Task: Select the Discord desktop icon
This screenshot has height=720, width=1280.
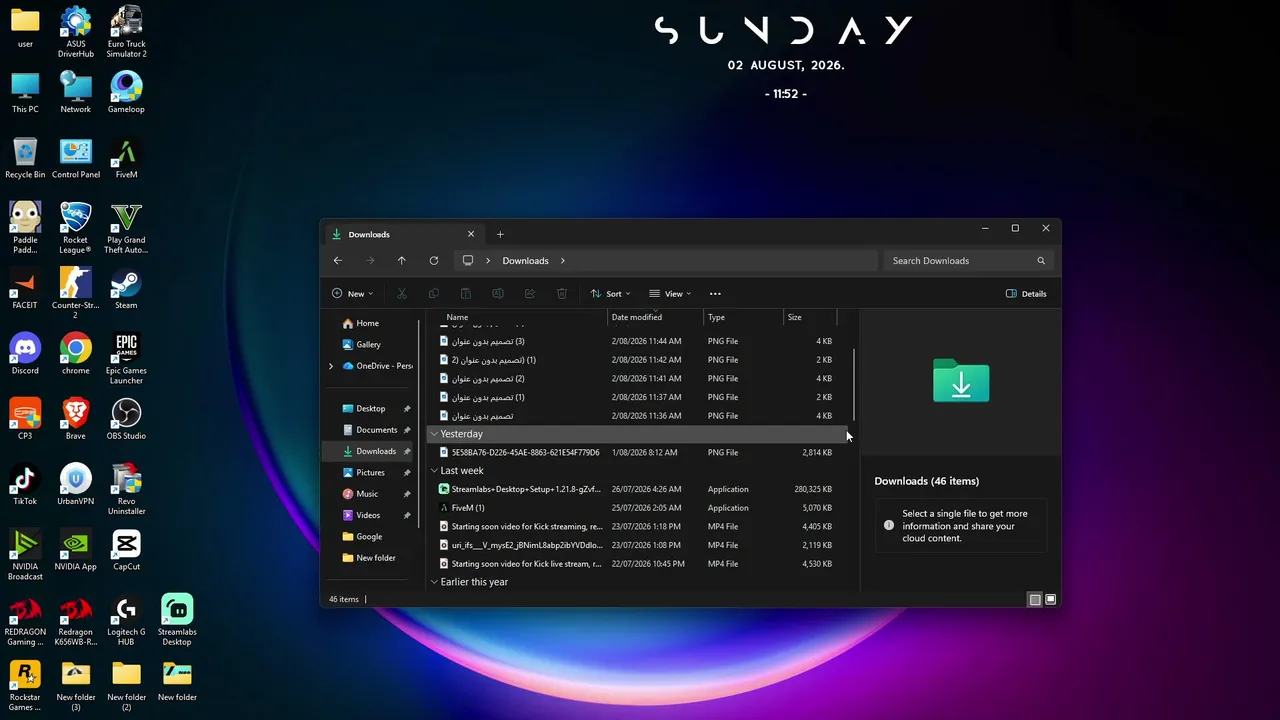Action: point(25,354)
